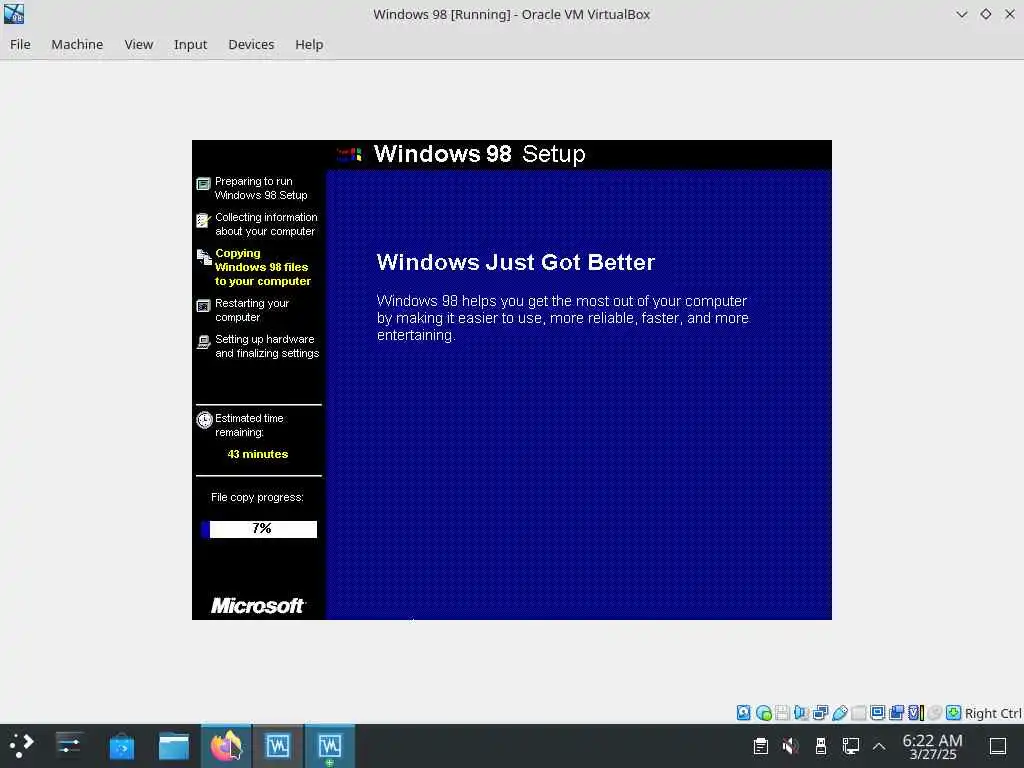This screenshot has width=1024, height=768.
Task: Click the 'Windows Just Got Better' heading
Action: [x=515, y=262]
